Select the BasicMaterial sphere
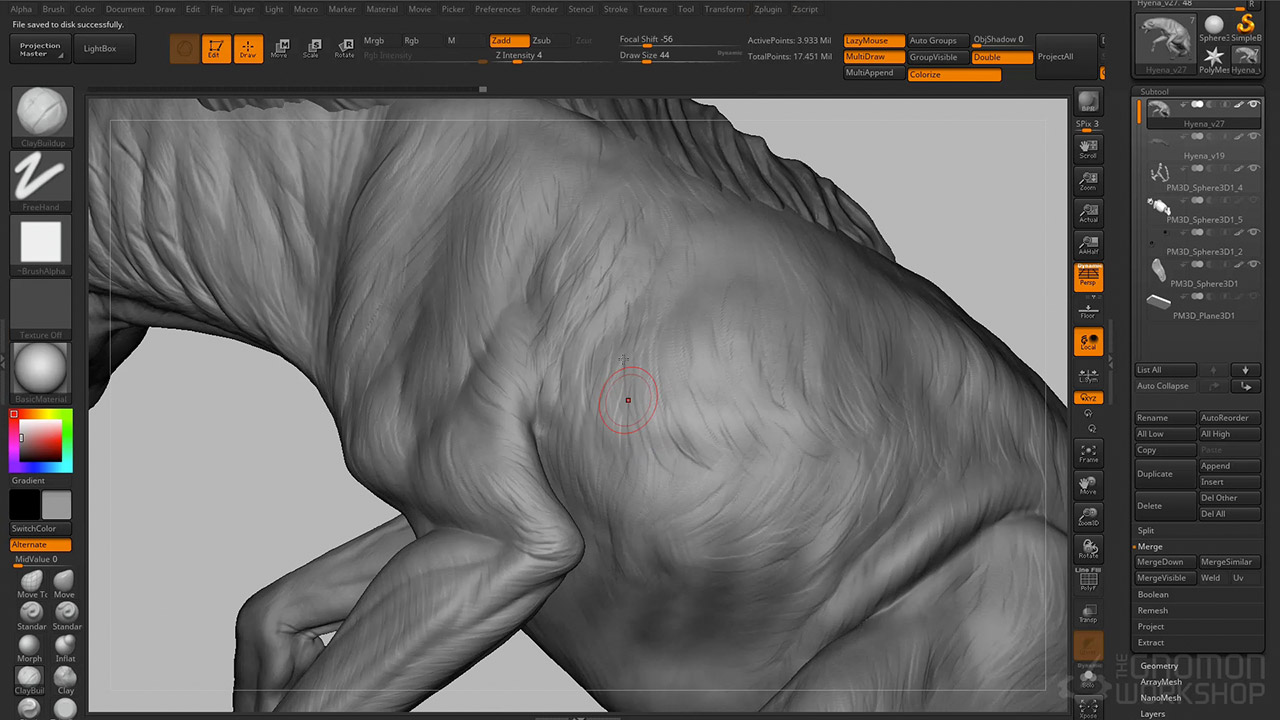This screenshot has height=720, width=1280. 41,368
